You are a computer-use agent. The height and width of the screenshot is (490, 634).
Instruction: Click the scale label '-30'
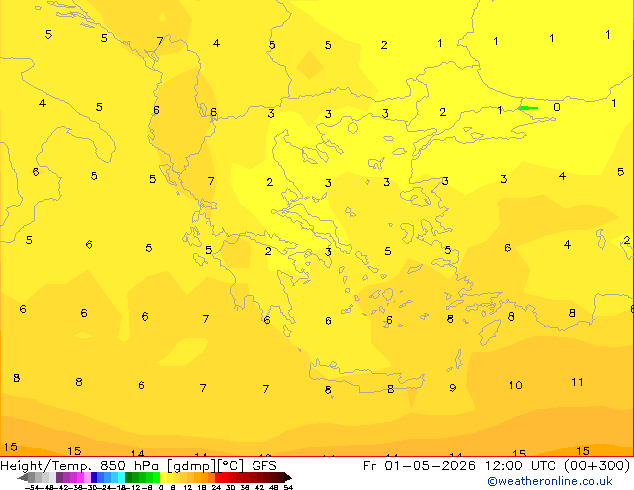tap(92, 487)
